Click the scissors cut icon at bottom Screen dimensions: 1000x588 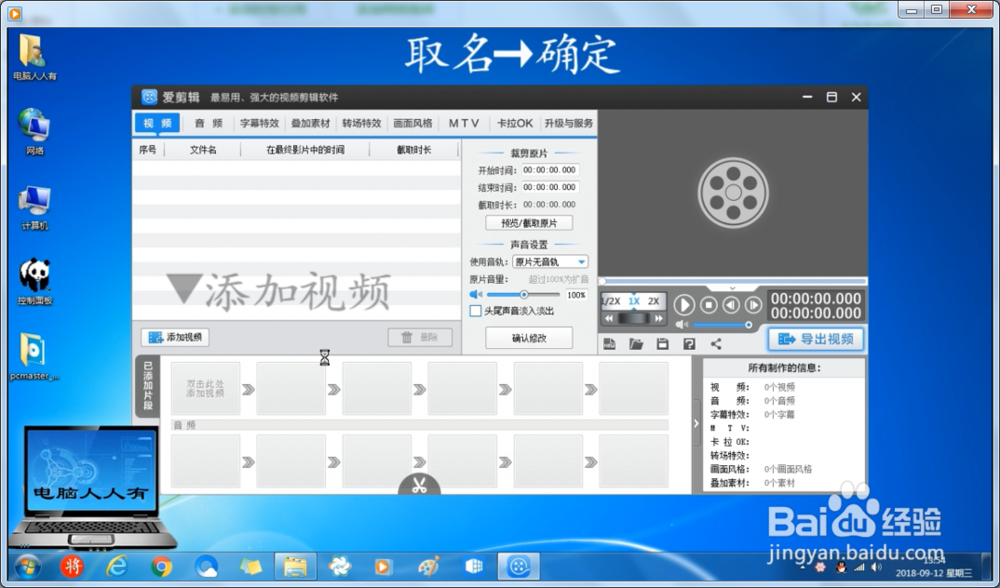(419, 485)
